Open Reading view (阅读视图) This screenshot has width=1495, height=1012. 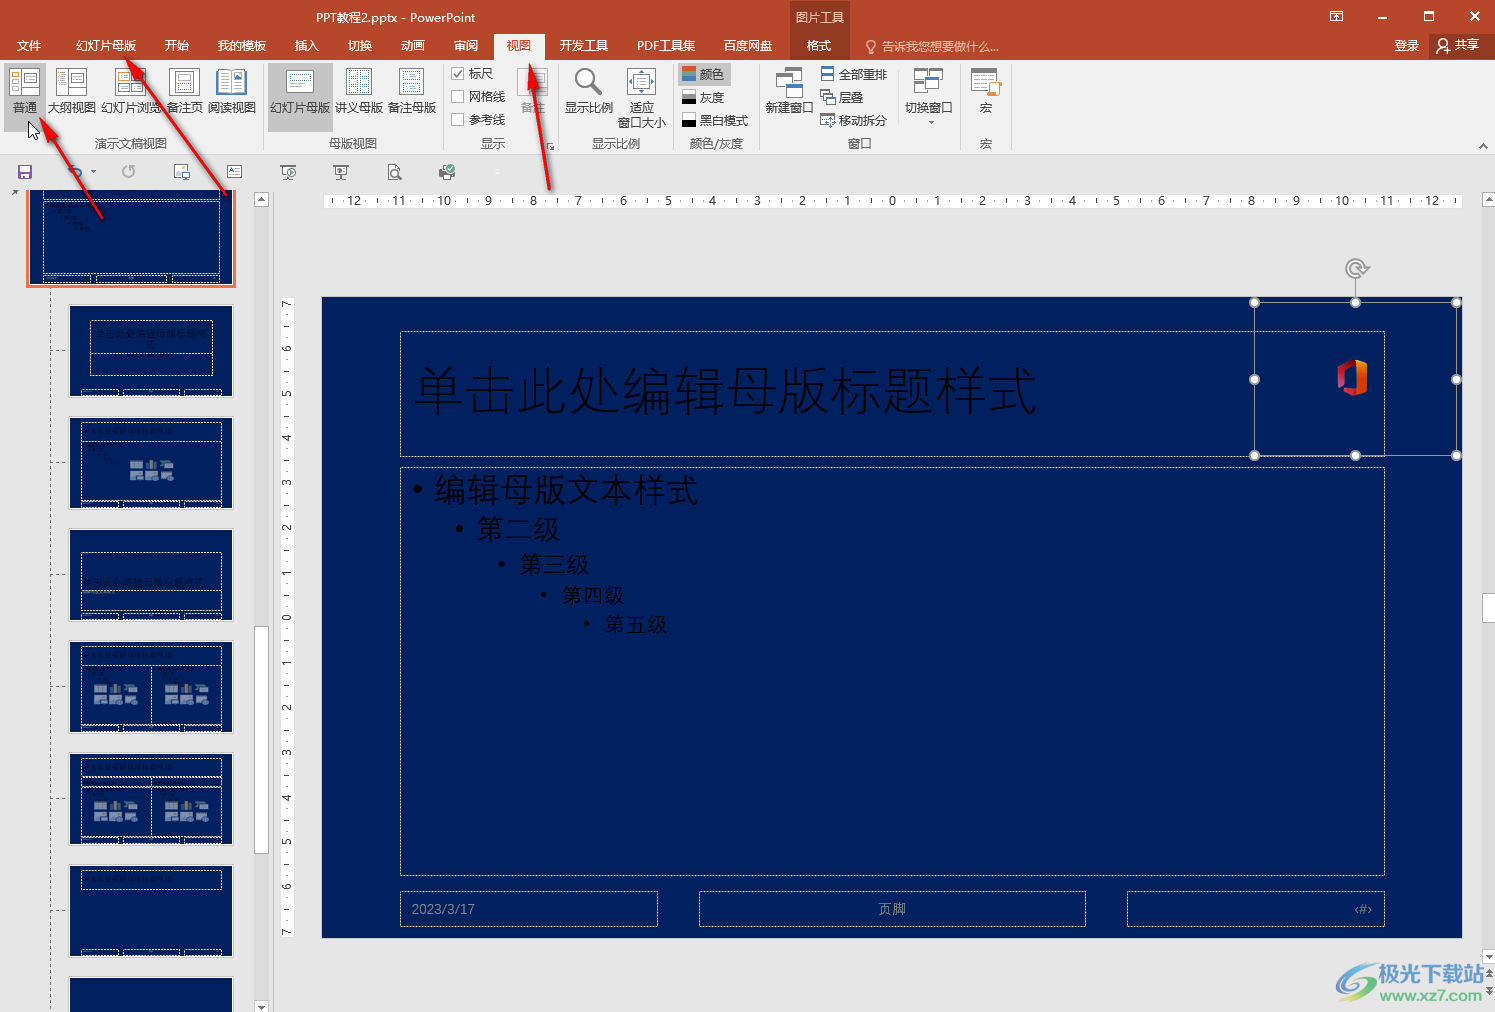[x=232, y=92]
